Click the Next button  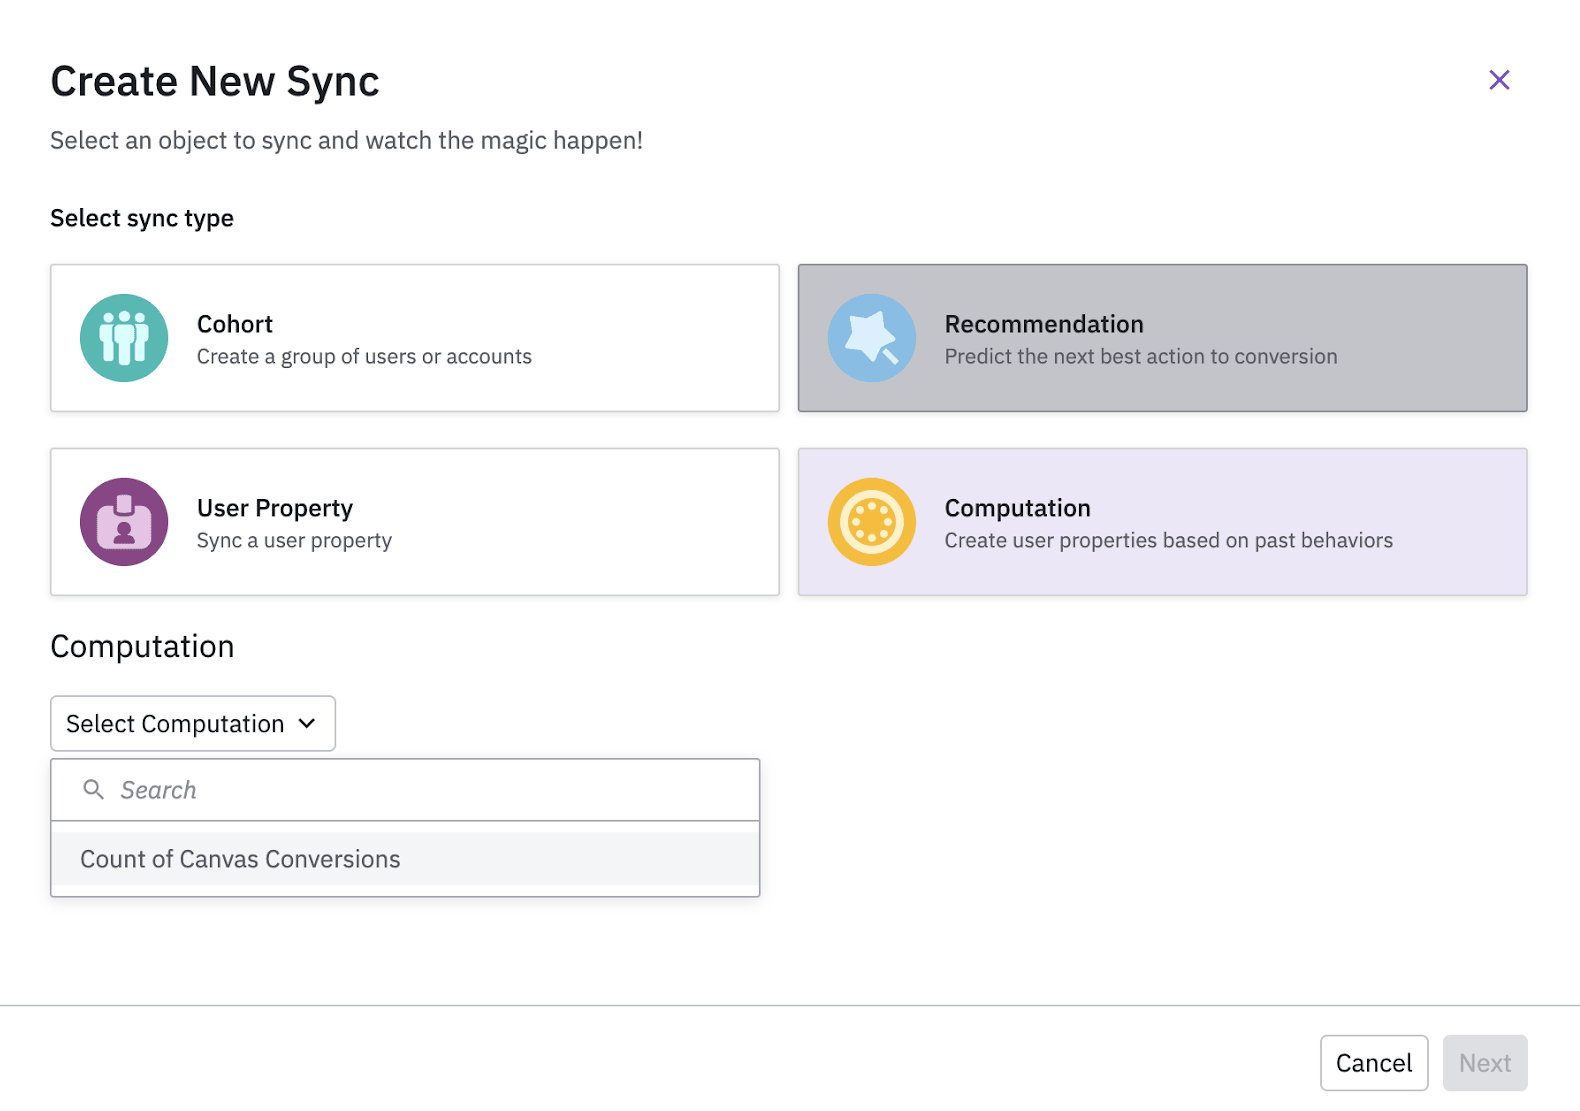coord(1484,1063)
